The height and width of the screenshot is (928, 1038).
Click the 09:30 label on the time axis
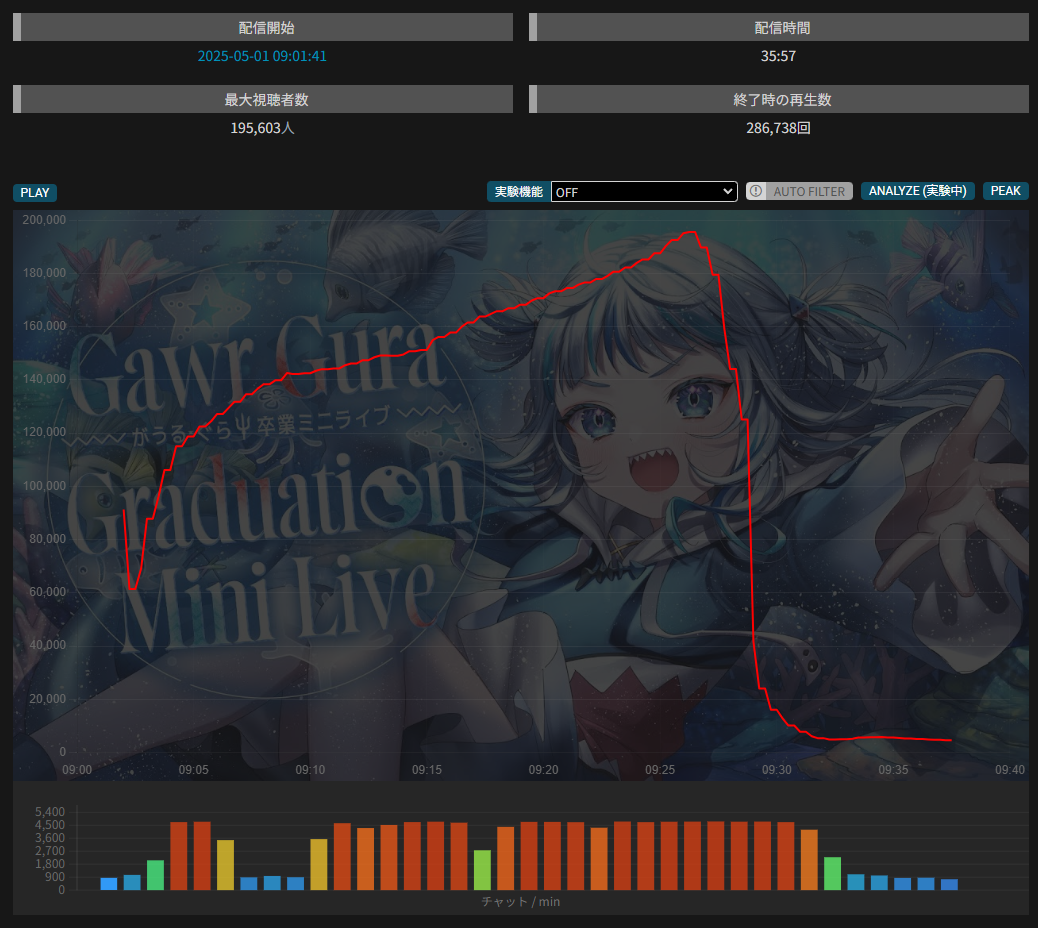[777, 770]
